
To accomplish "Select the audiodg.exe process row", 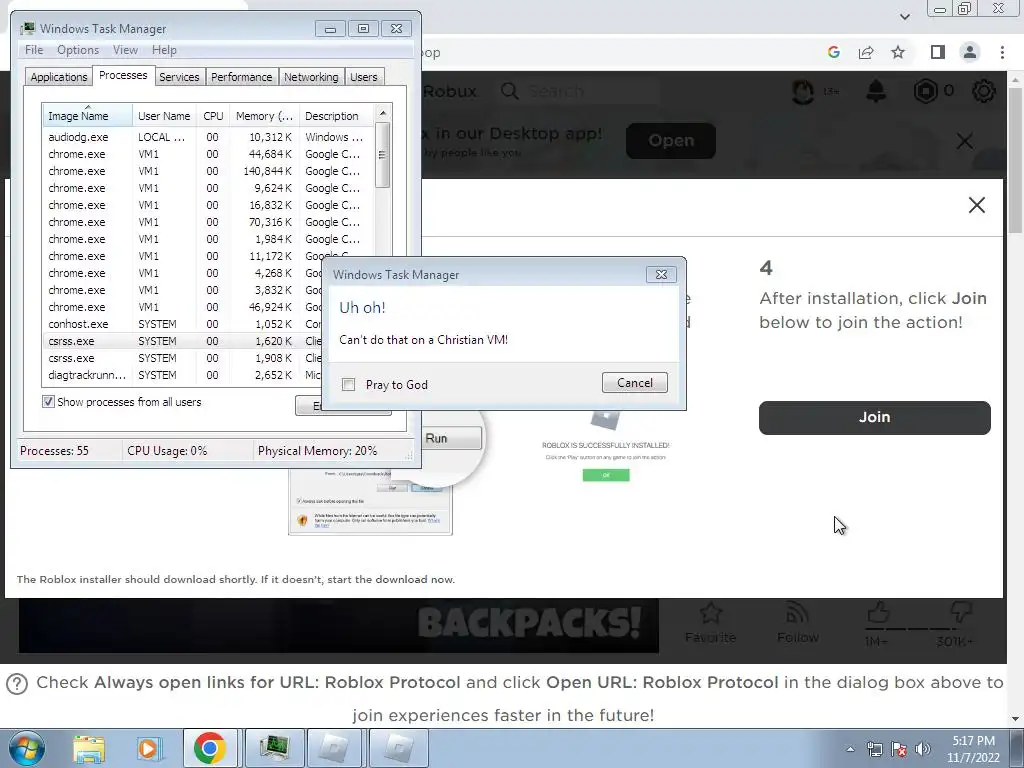I will pos(208,137).
